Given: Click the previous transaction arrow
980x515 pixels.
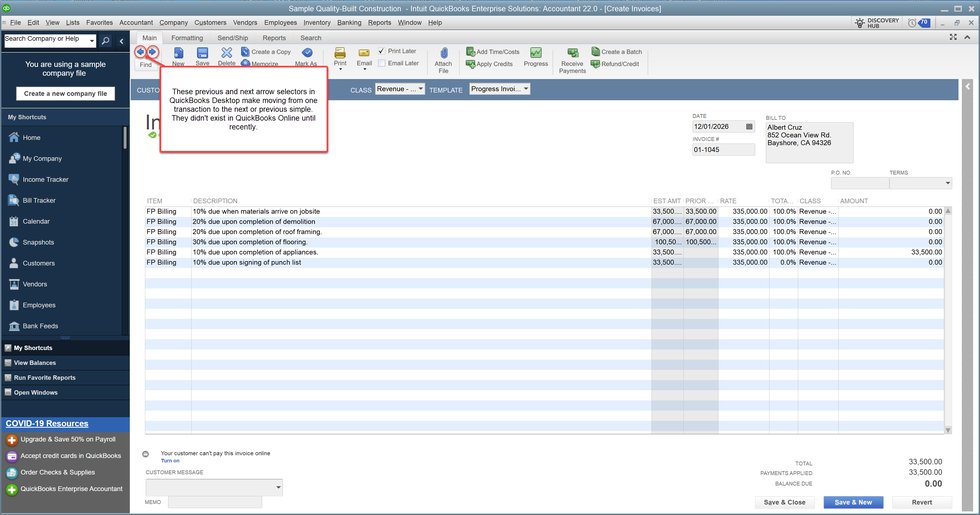Looking at the screenshot, I should pyautogui.click(x=141, y=51).
